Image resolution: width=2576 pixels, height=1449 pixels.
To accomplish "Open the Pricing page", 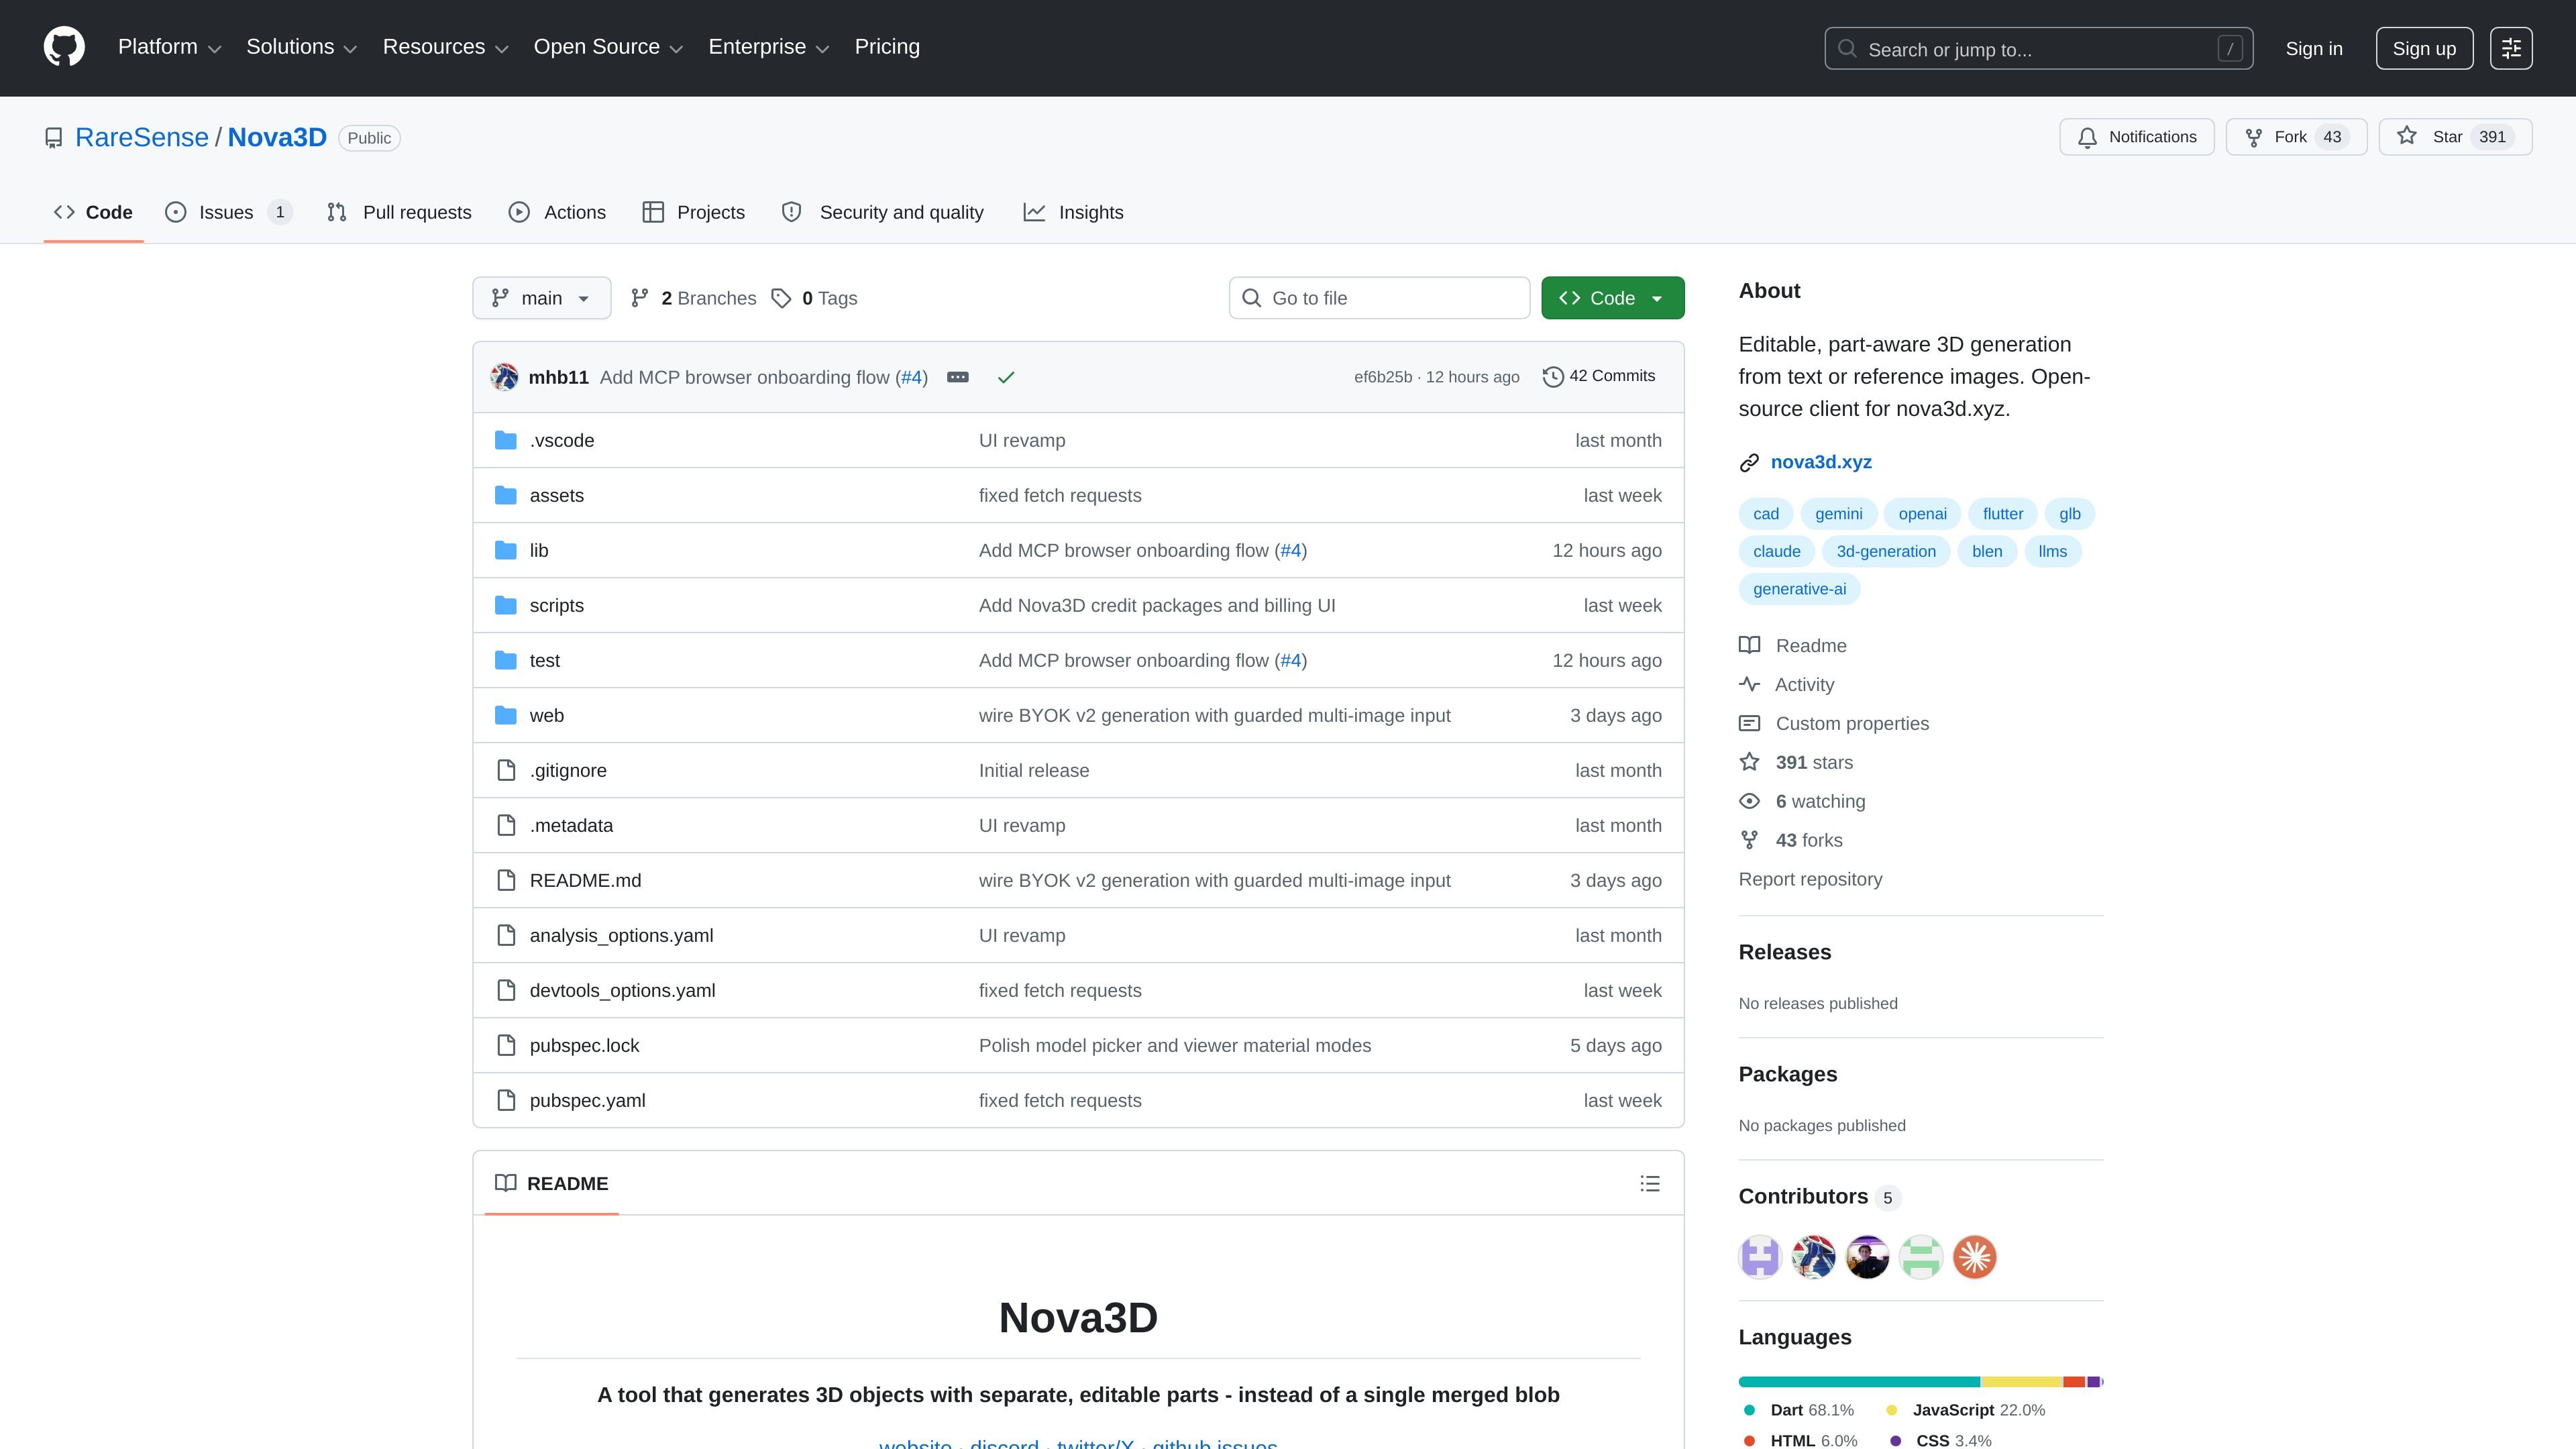I will 887,47.
